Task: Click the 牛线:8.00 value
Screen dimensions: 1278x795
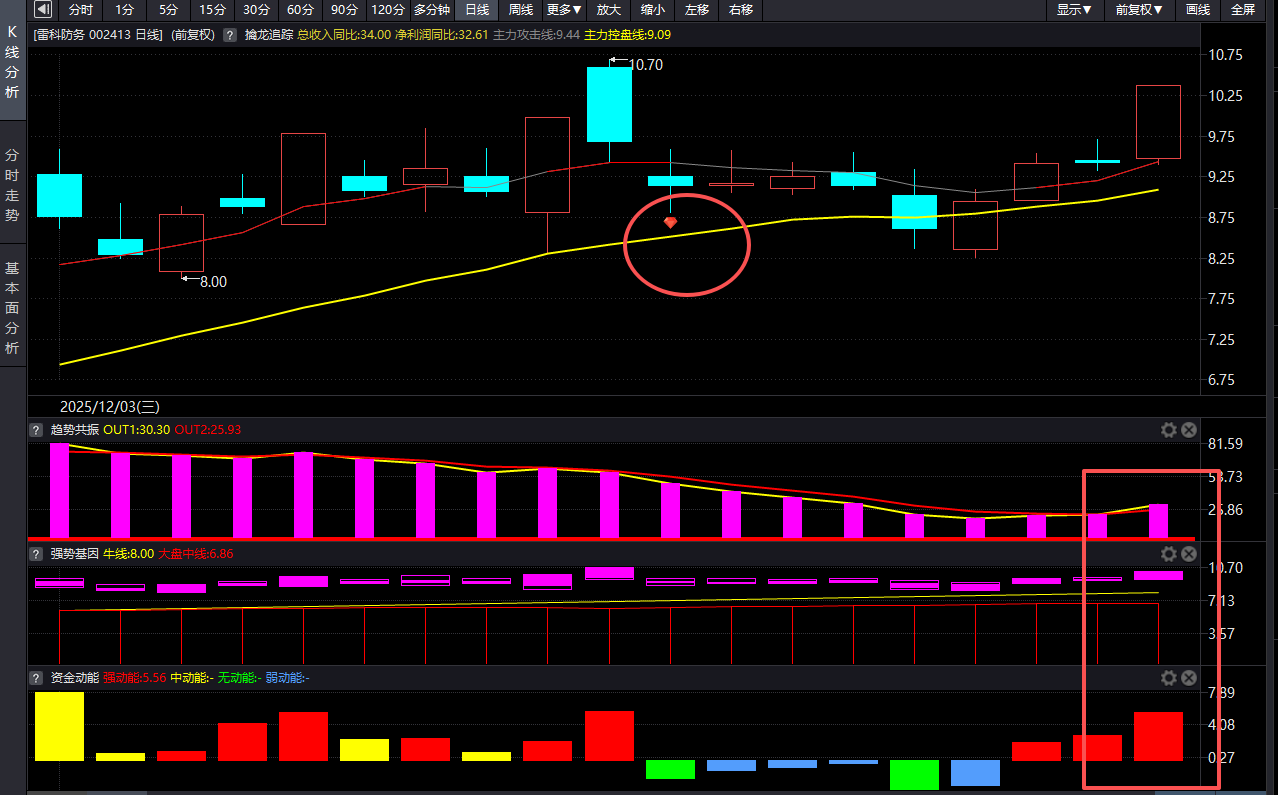Action: [x=128, y=553]
